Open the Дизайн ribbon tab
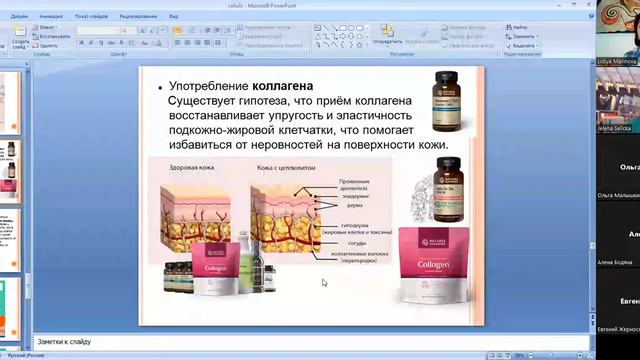The width and height of the screenshot is (640, 360). (x=19, y=16)
